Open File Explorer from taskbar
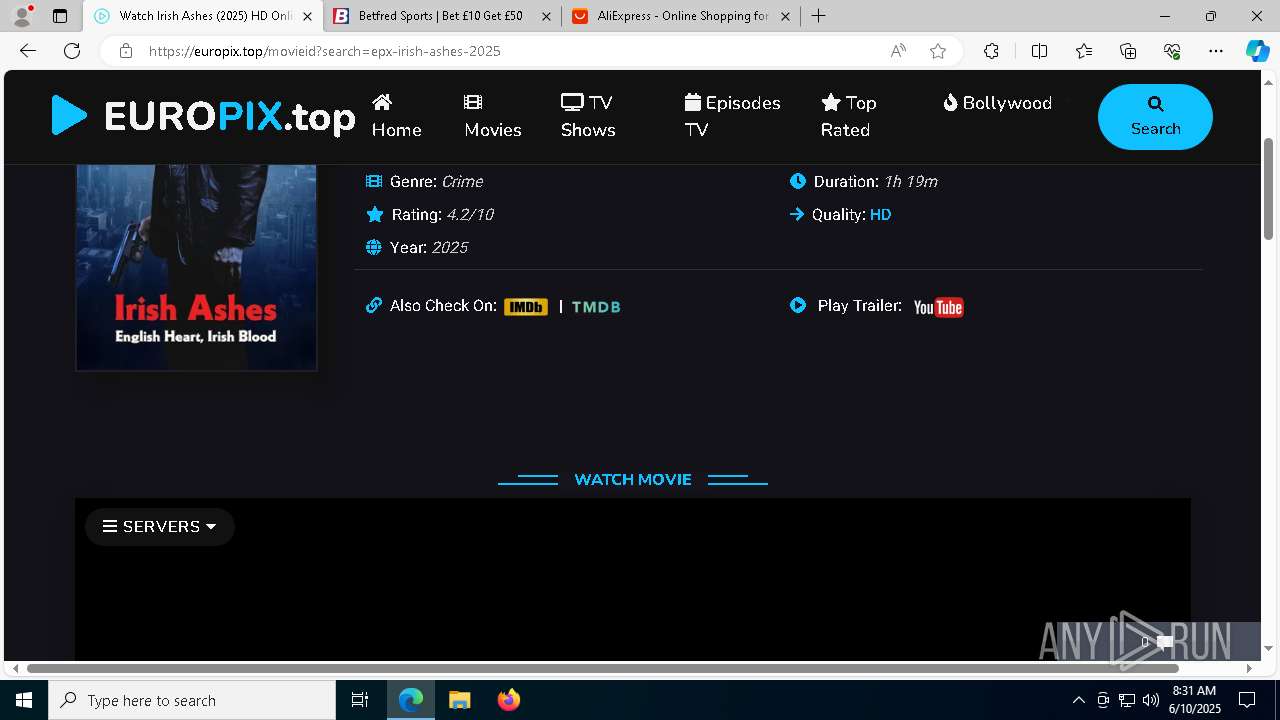 (459, 700)
